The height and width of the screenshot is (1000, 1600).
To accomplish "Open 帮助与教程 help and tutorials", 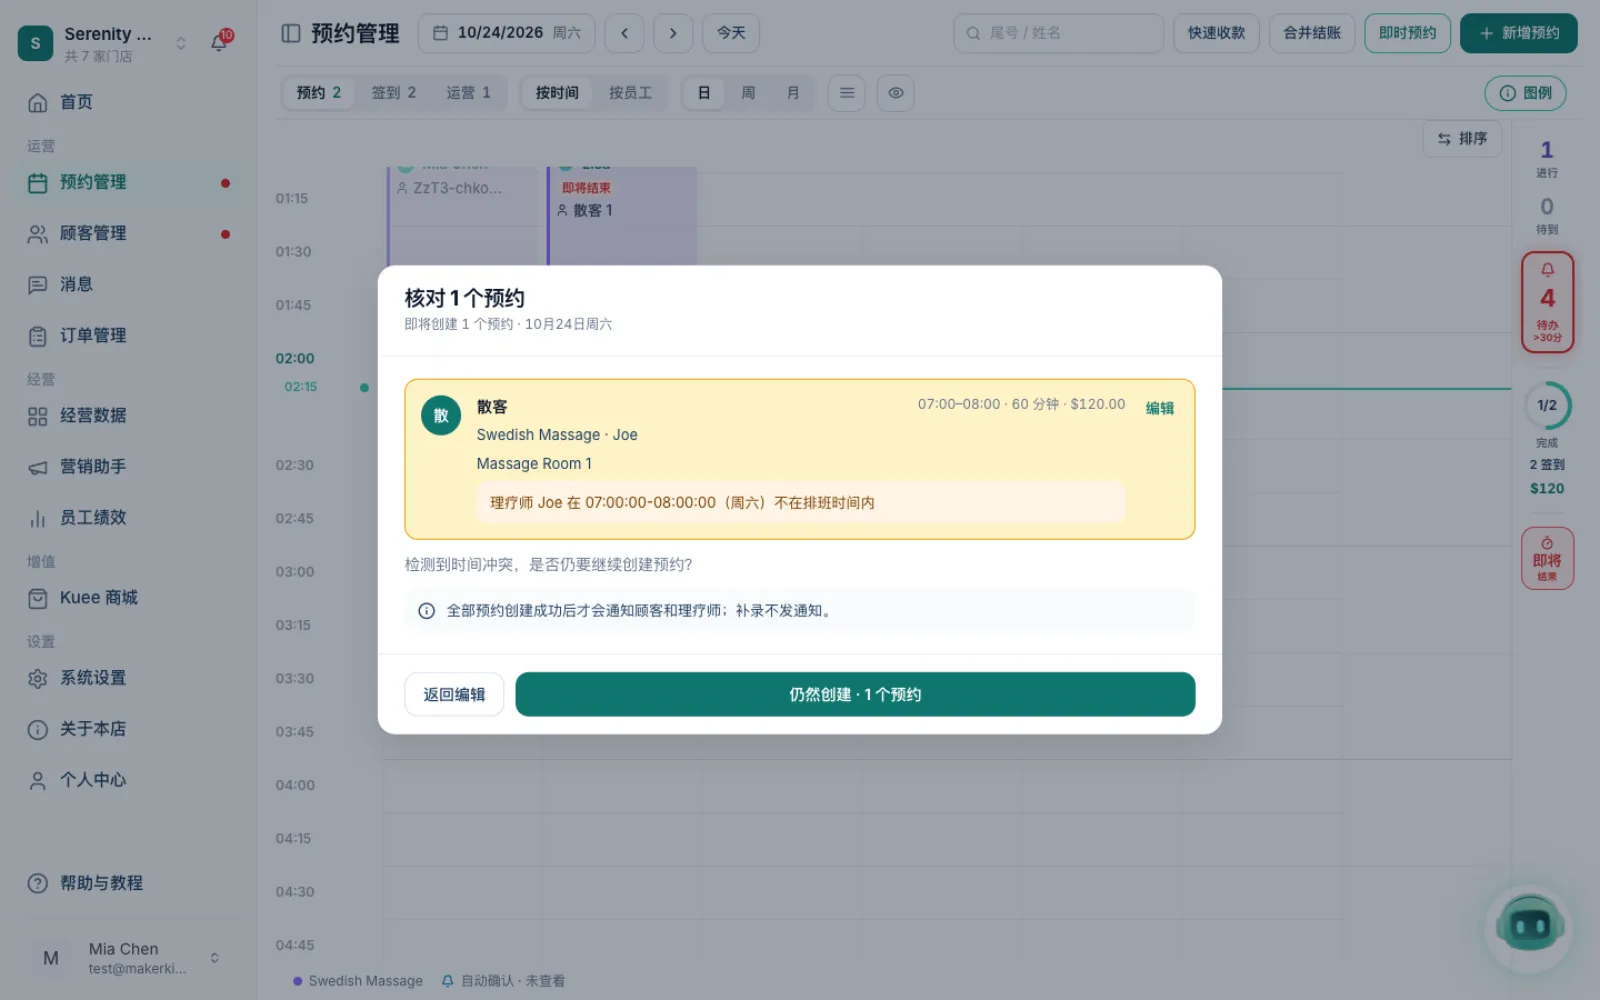I will 128,883.
